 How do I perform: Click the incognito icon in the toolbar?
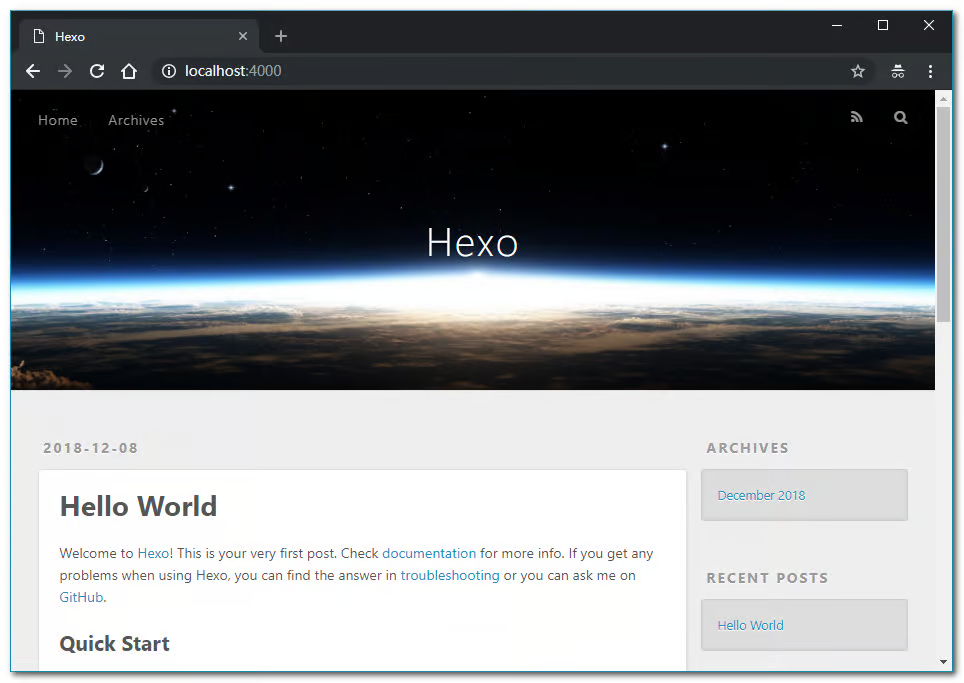pyautogui.click(x=897, y=71)
